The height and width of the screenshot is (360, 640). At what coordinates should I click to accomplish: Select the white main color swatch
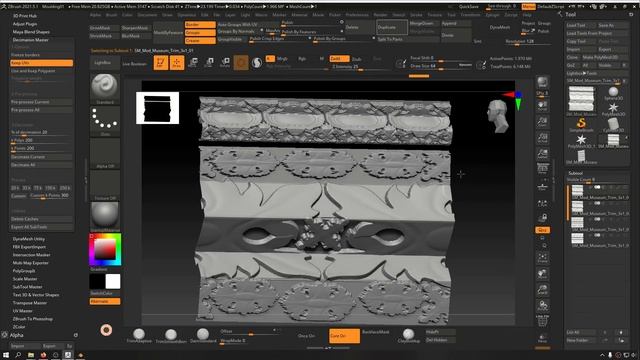113,282
